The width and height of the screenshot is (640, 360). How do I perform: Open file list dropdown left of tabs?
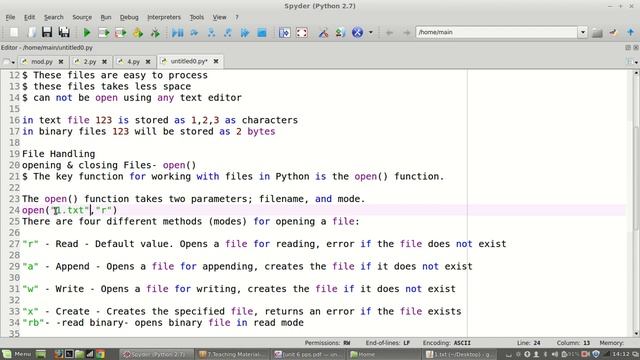pos(8,62)
